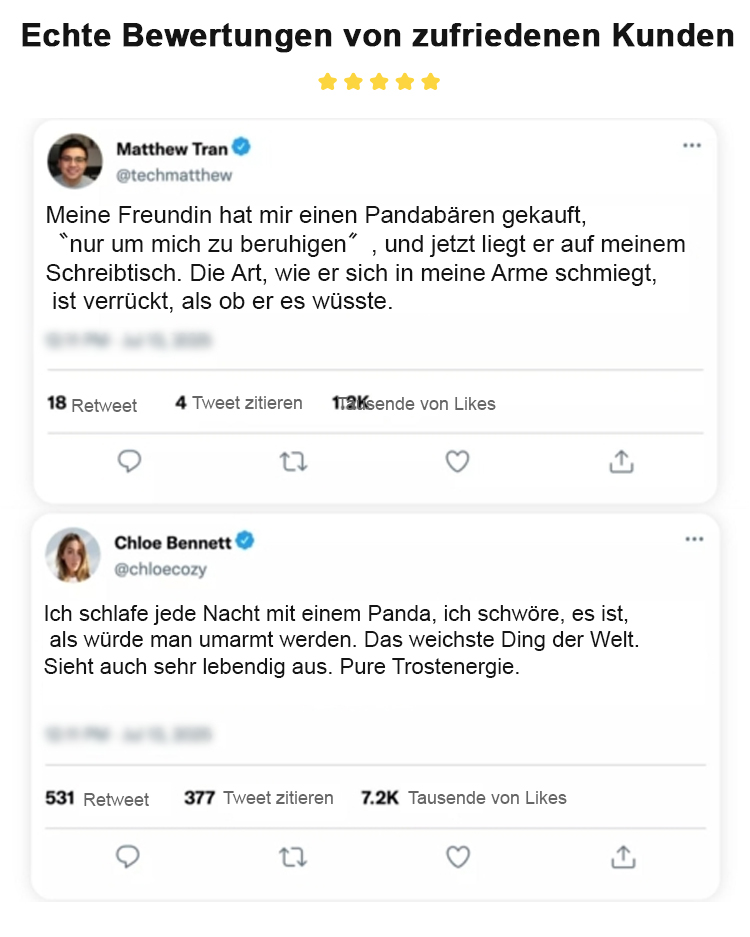This screenshot has height=937, width=750.
Task: Share Chloe Bennett's tweet
Action: tap(622, 857)
